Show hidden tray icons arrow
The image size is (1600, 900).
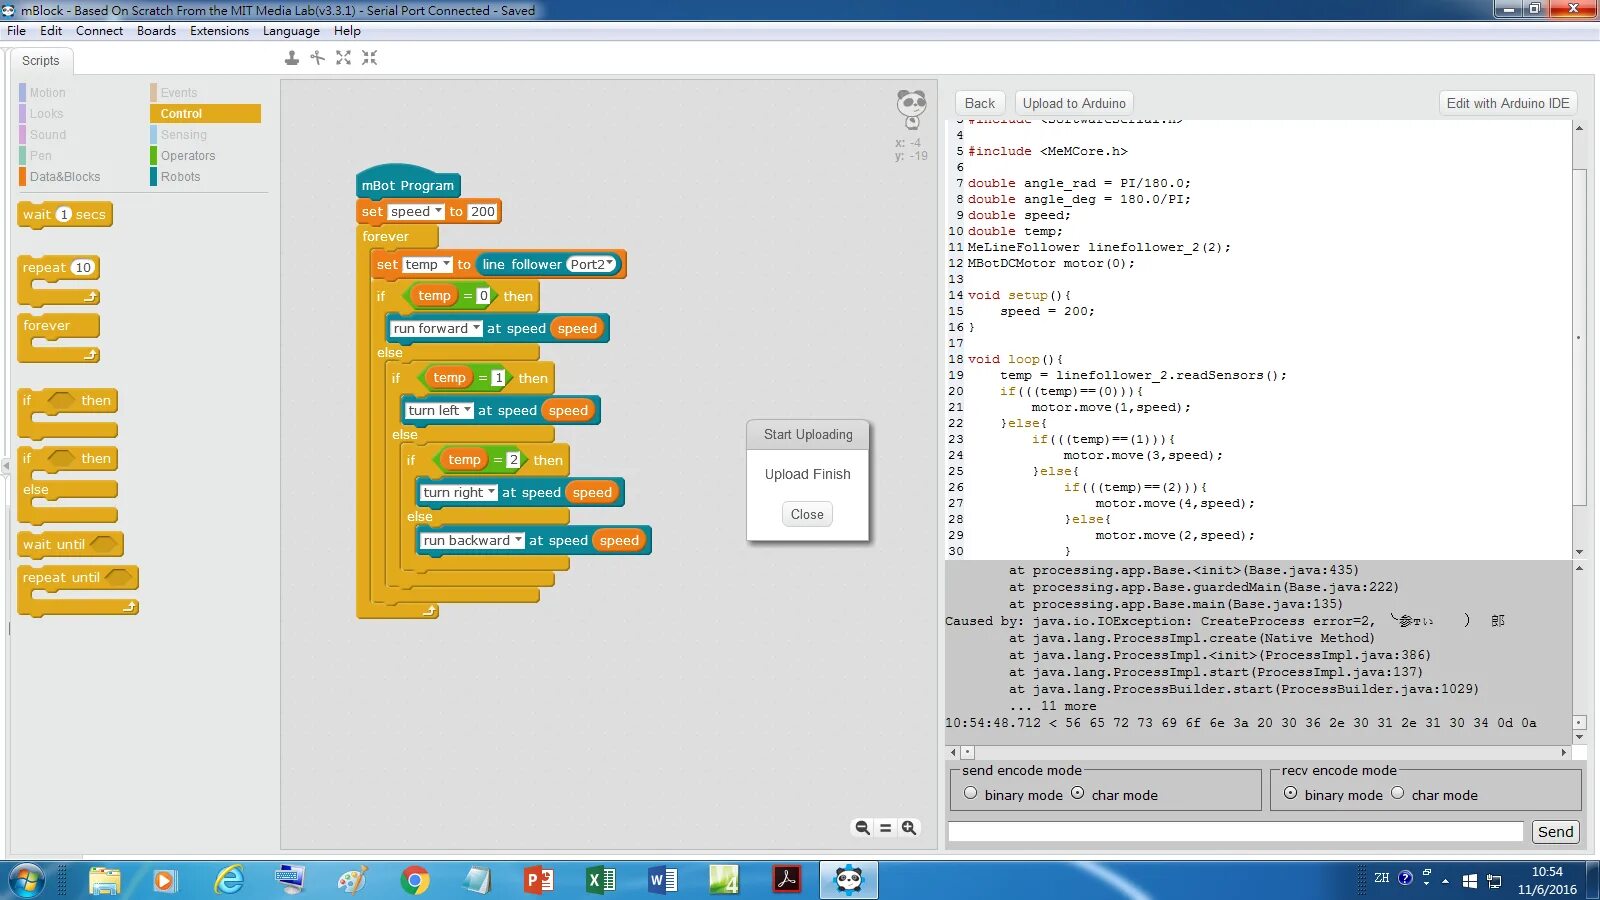coord(1445,882)
